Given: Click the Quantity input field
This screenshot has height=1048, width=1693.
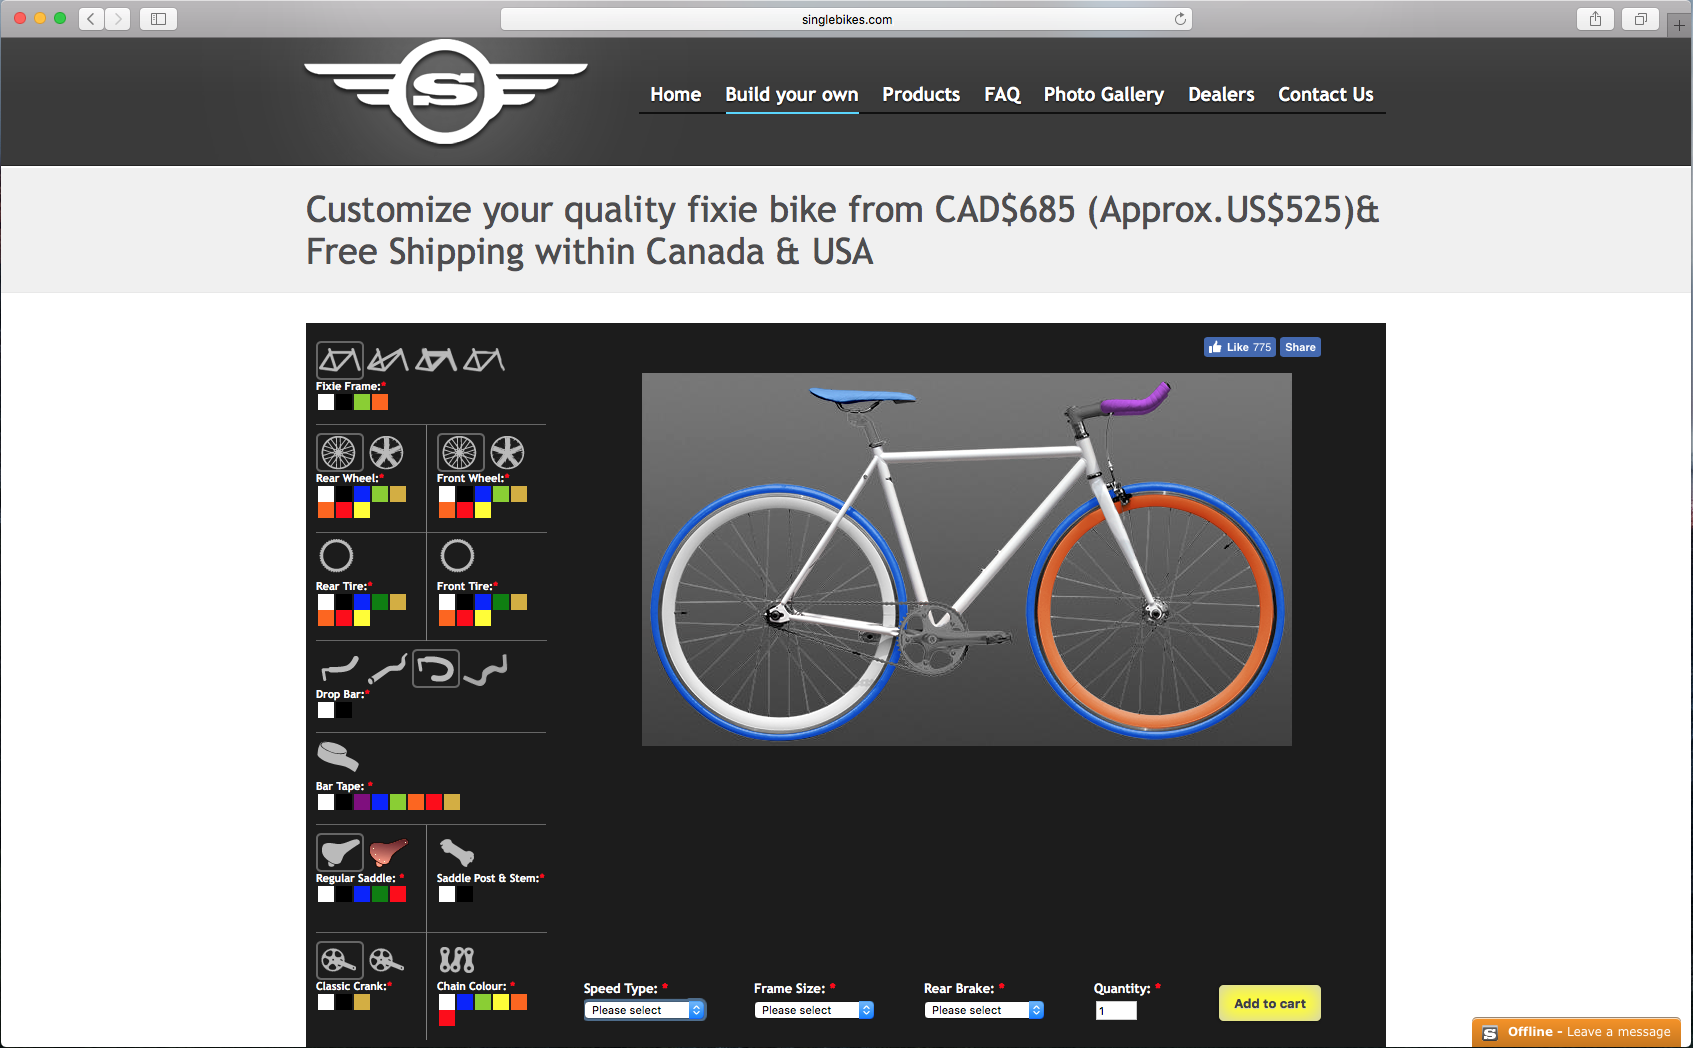Looking at the screenshot, I should point(1116,1010).
